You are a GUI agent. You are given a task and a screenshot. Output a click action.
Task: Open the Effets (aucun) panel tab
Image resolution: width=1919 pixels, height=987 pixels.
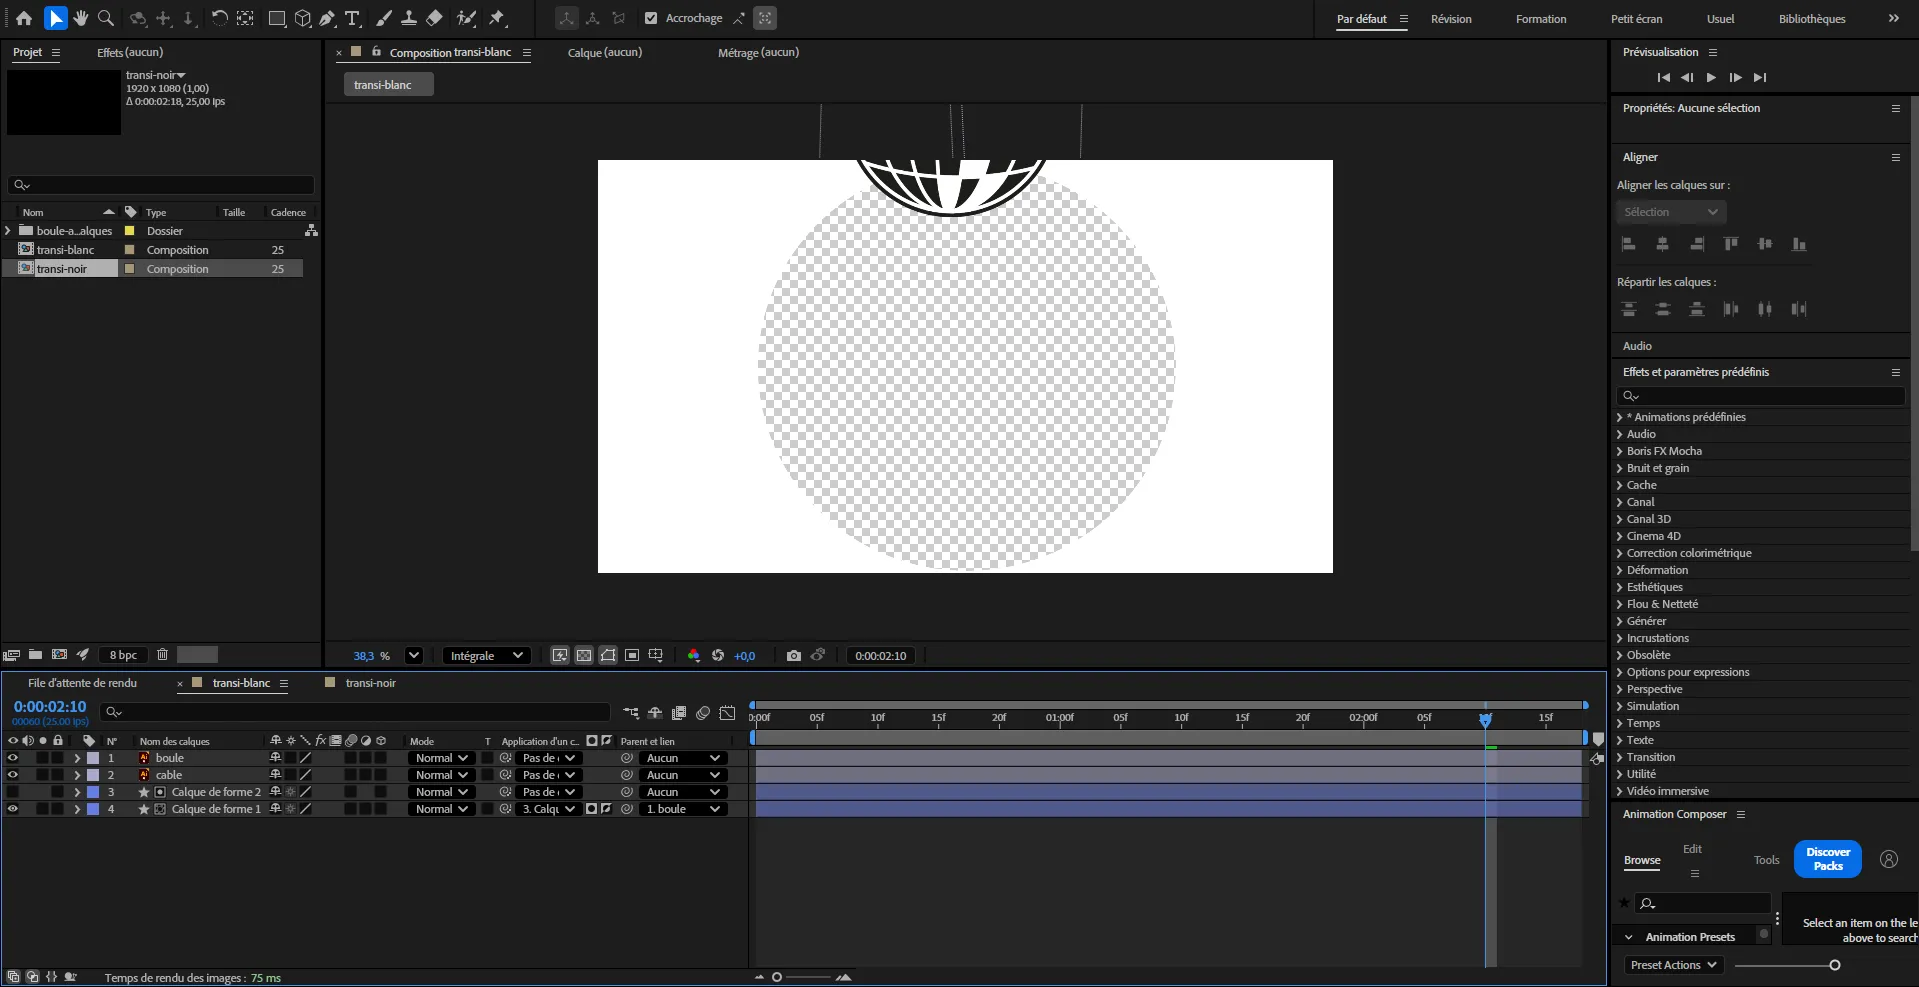[x=130, y=52]
